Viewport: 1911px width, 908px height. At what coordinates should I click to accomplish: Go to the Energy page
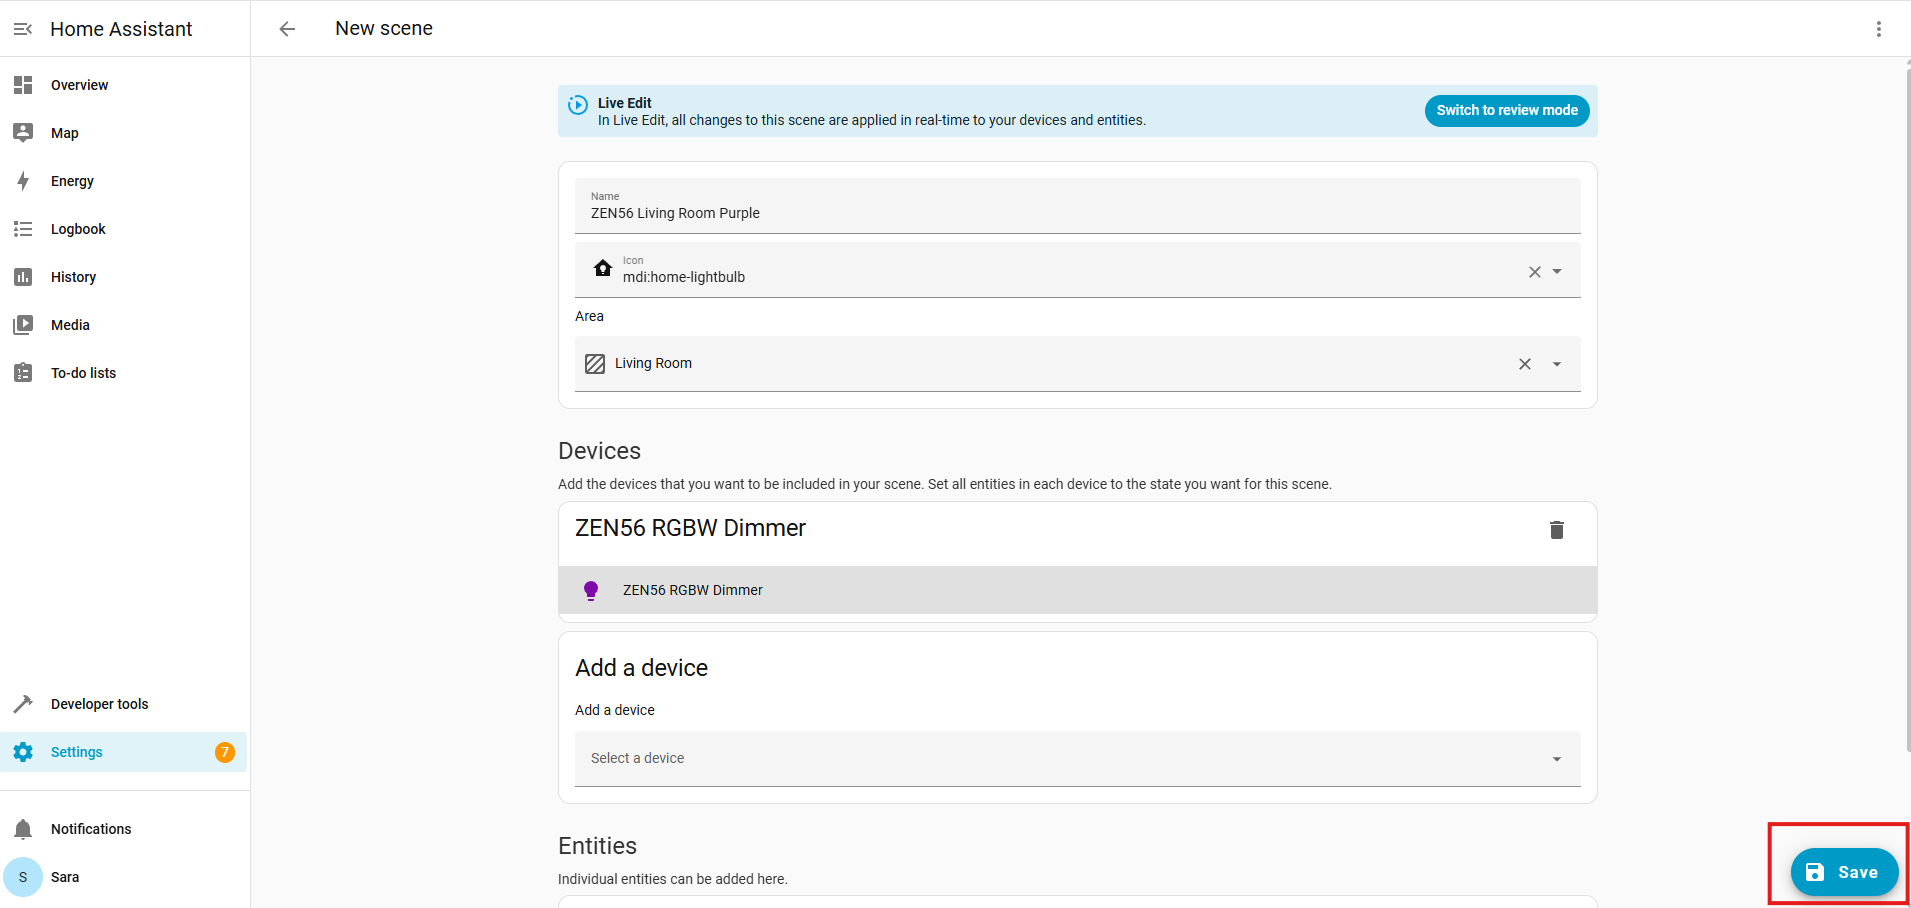[72, 181]
